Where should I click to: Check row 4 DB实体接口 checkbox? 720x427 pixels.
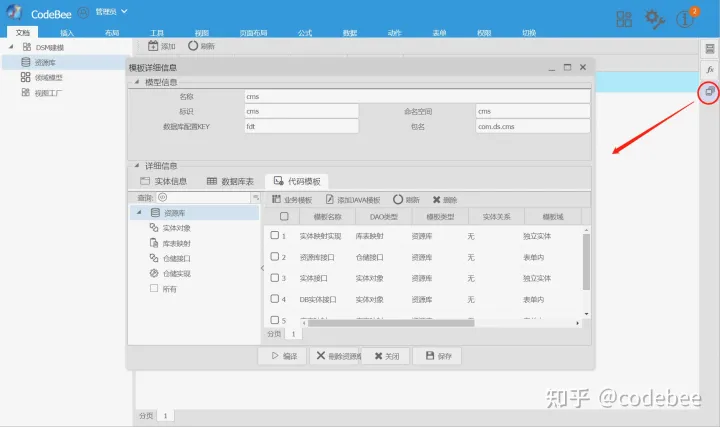(x=275, y=298)
